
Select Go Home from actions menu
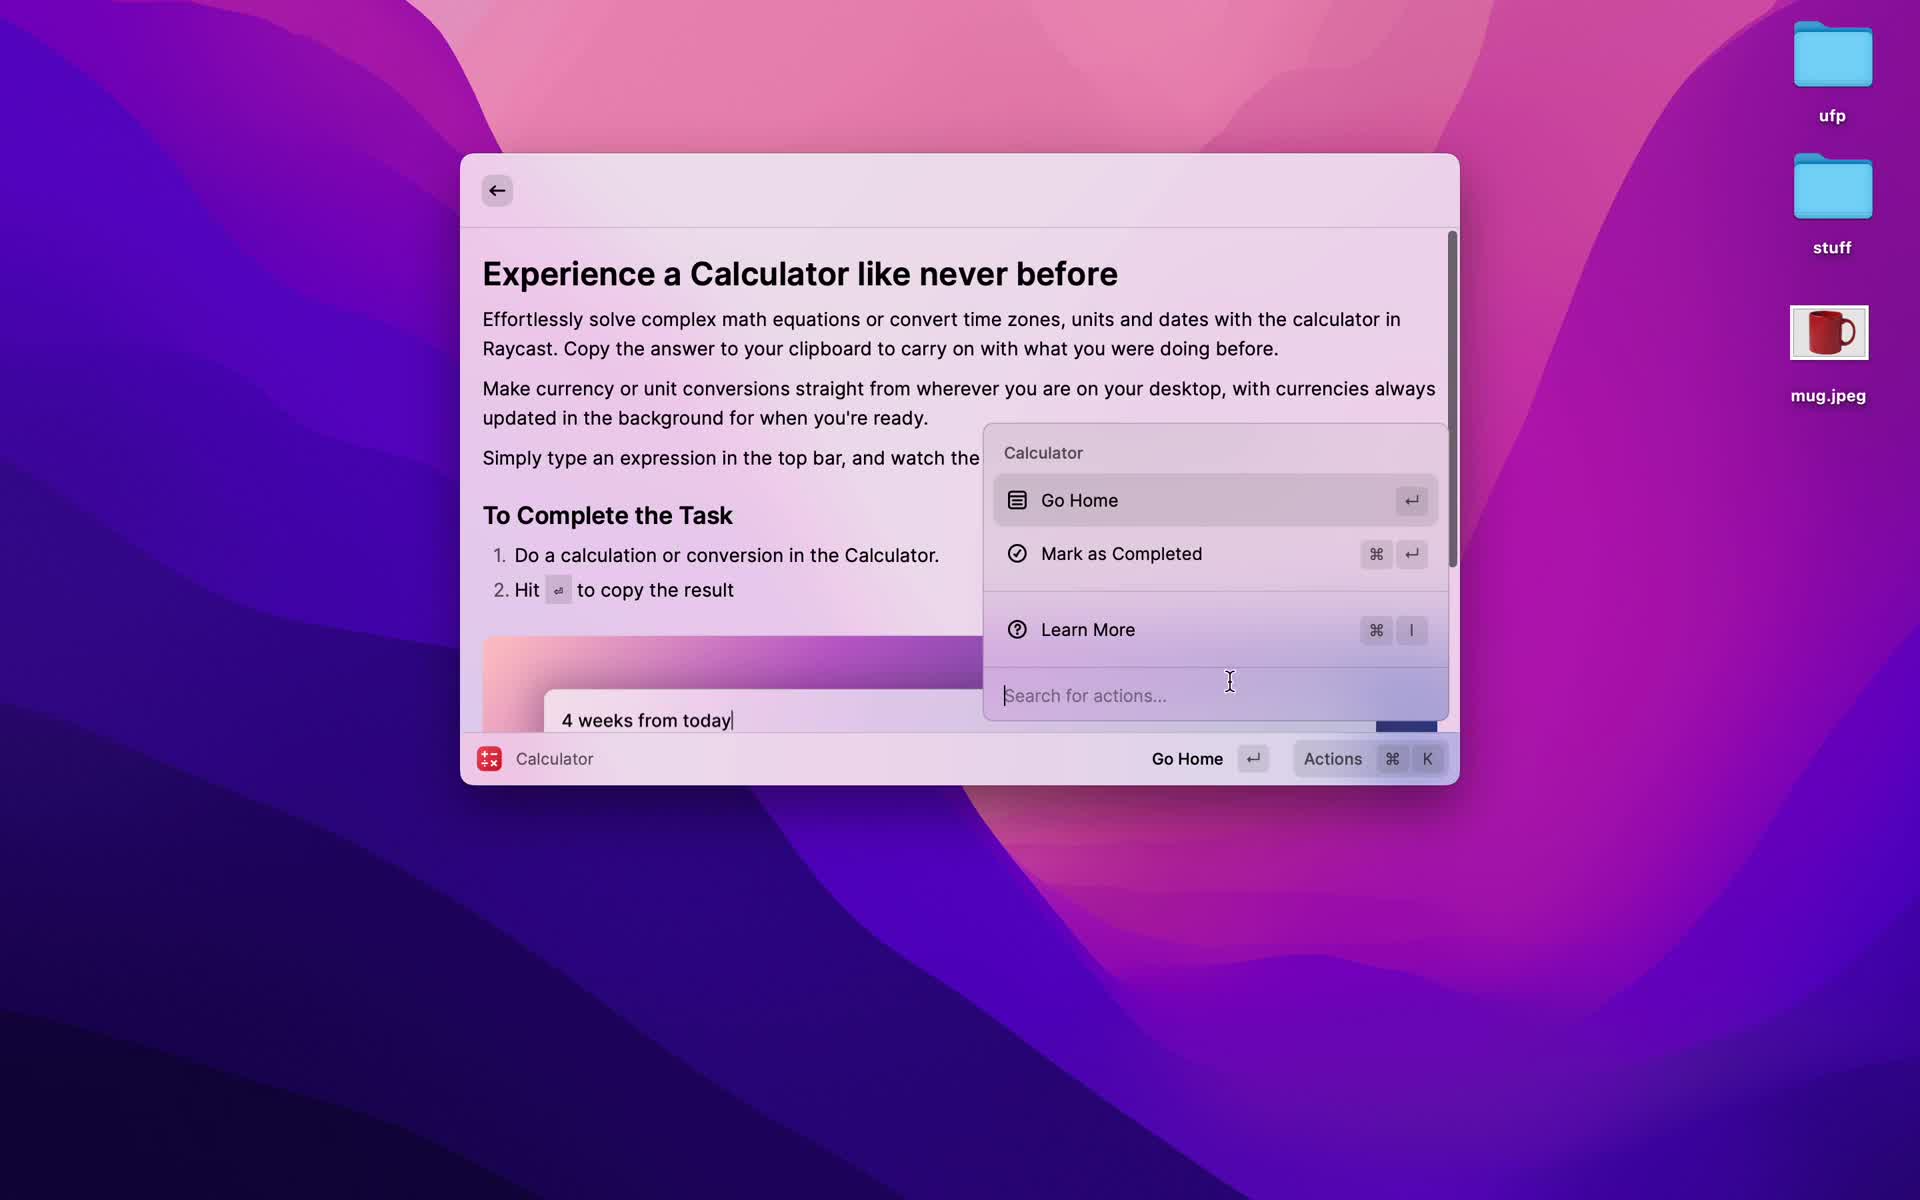tap(1215, 499)
